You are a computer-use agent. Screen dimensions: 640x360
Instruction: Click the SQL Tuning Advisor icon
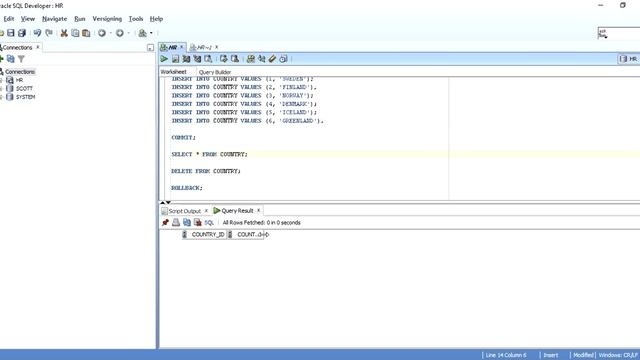coord(208,59)
